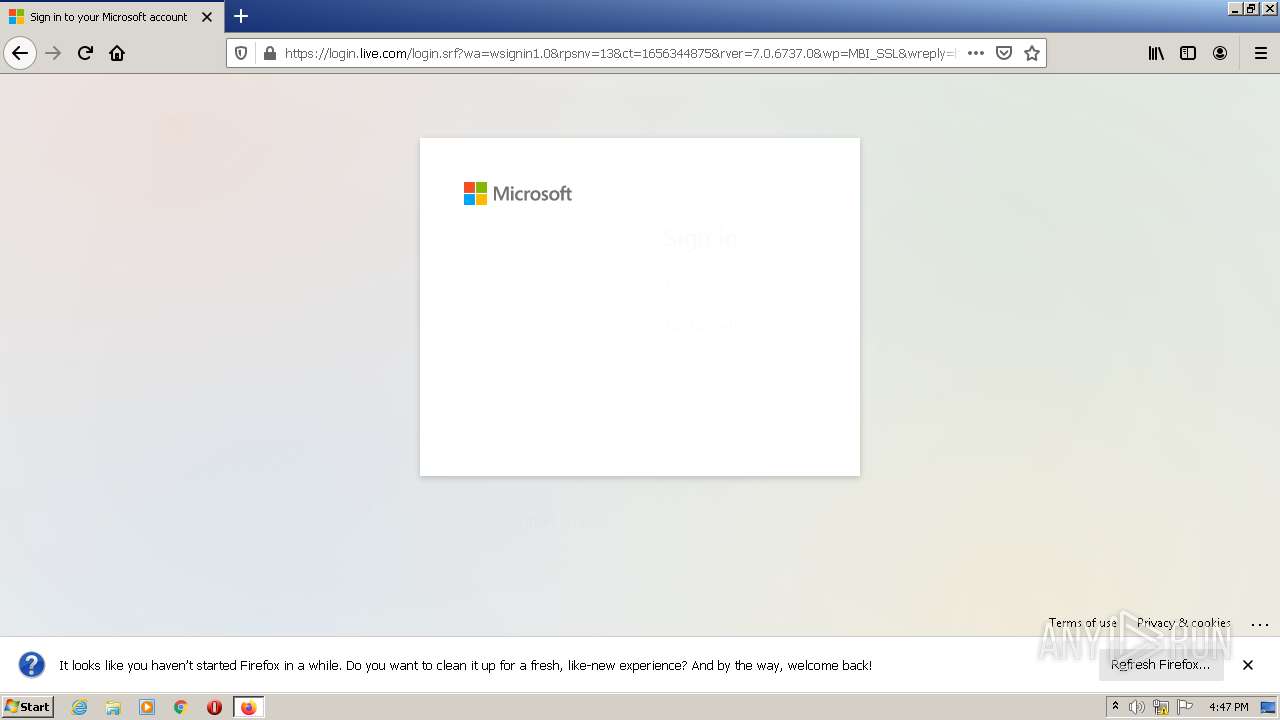The height and width of the screenshot is (720, 1280).
Task: Open the Firefox hamburger menu
Action: (1261, 53)
